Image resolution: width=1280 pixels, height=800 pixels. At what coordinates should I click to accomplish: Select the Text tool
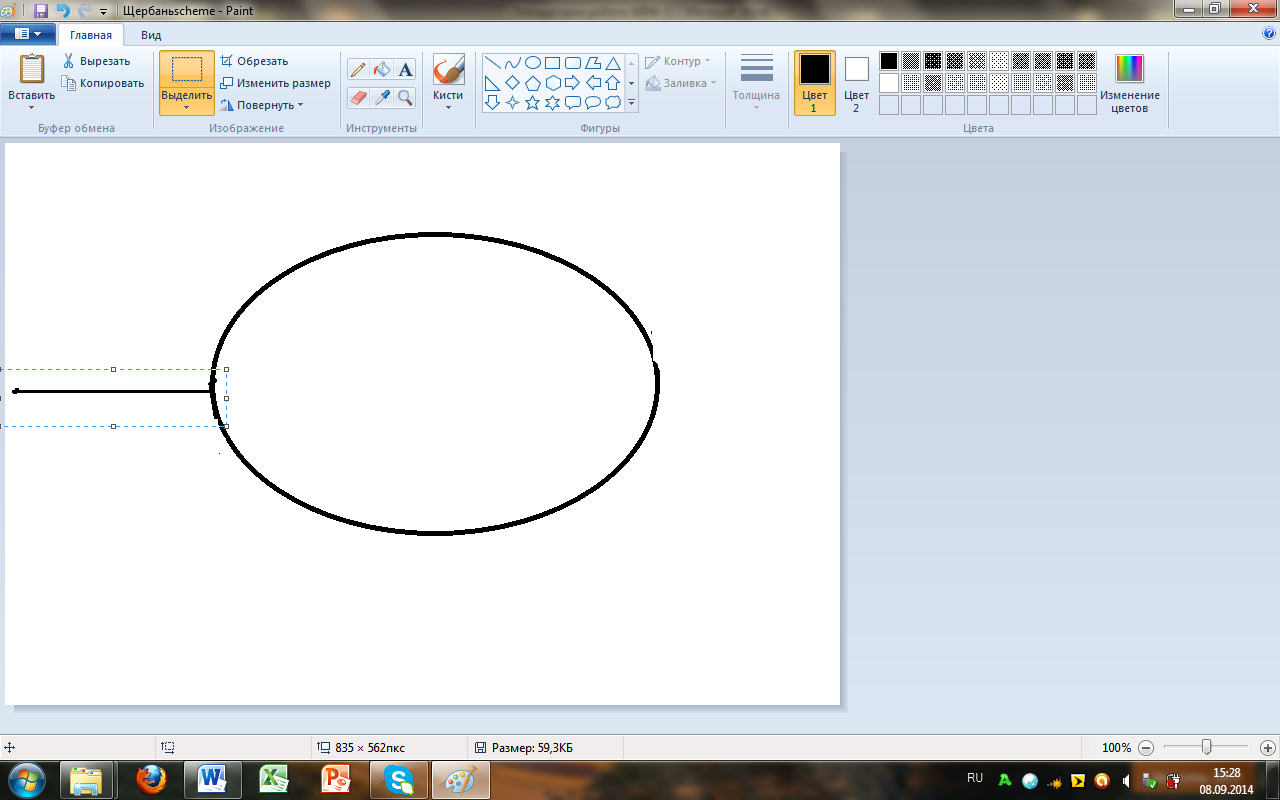click(x=405, y=70)
